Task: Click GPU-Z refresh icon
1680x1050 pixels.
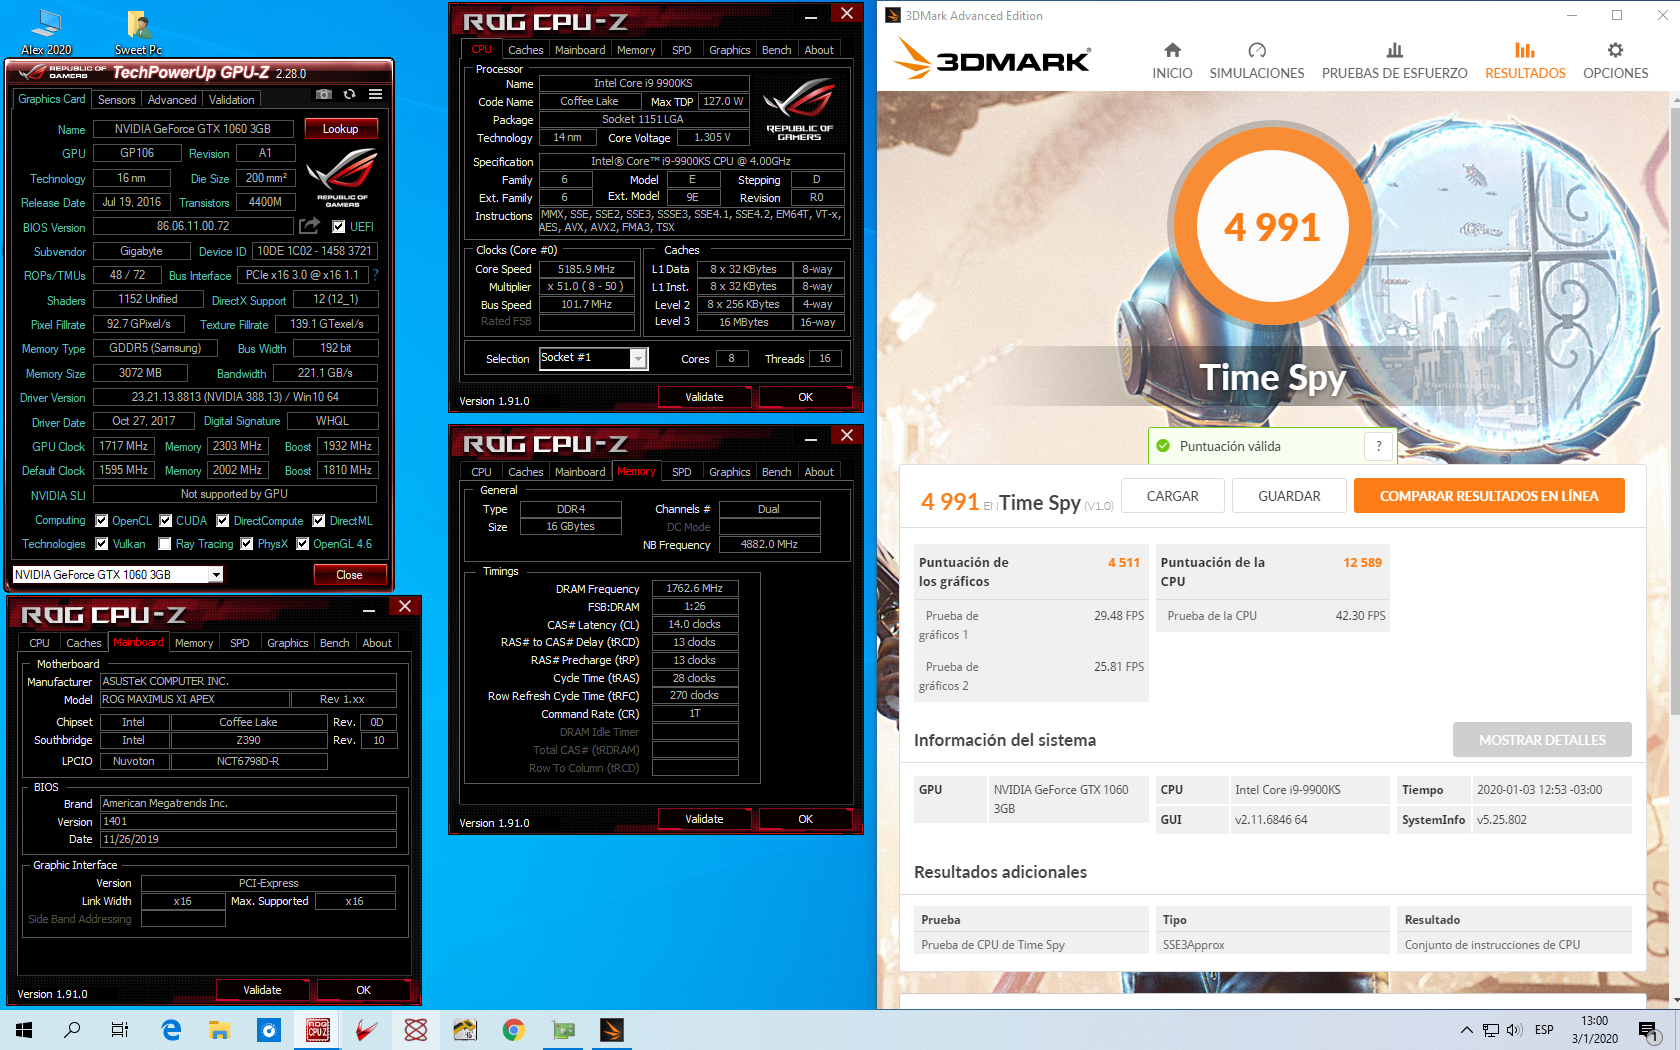Action: point(349,94)
